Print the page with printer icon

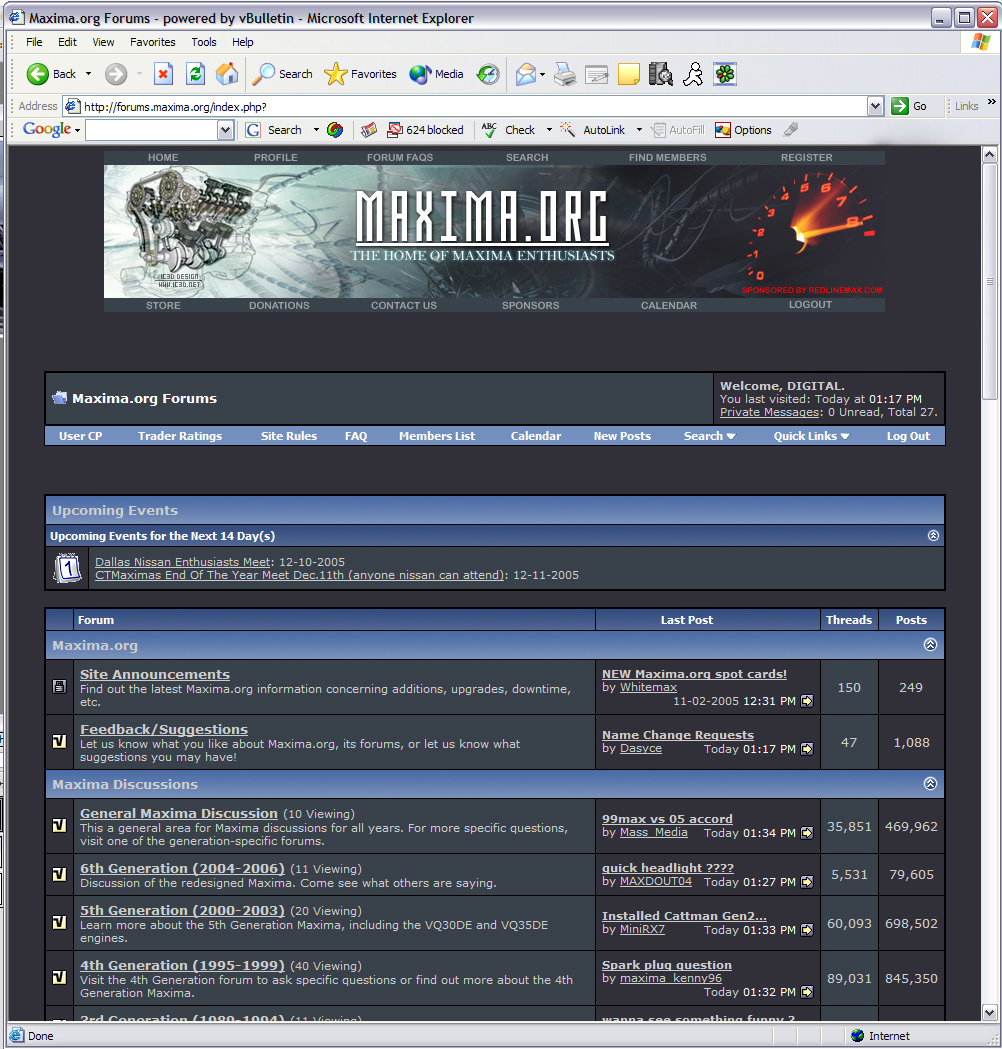point(565,74)
